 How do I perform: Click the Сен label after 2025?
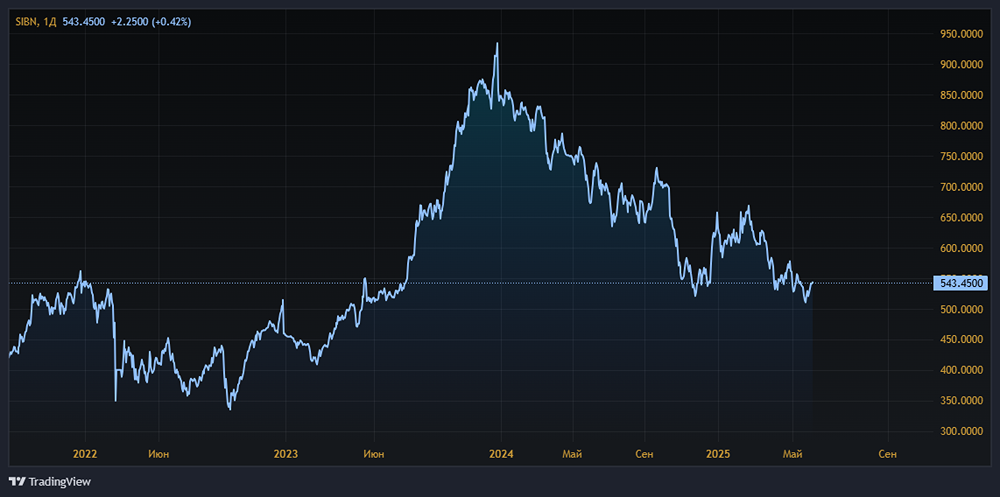click(887, 454)
